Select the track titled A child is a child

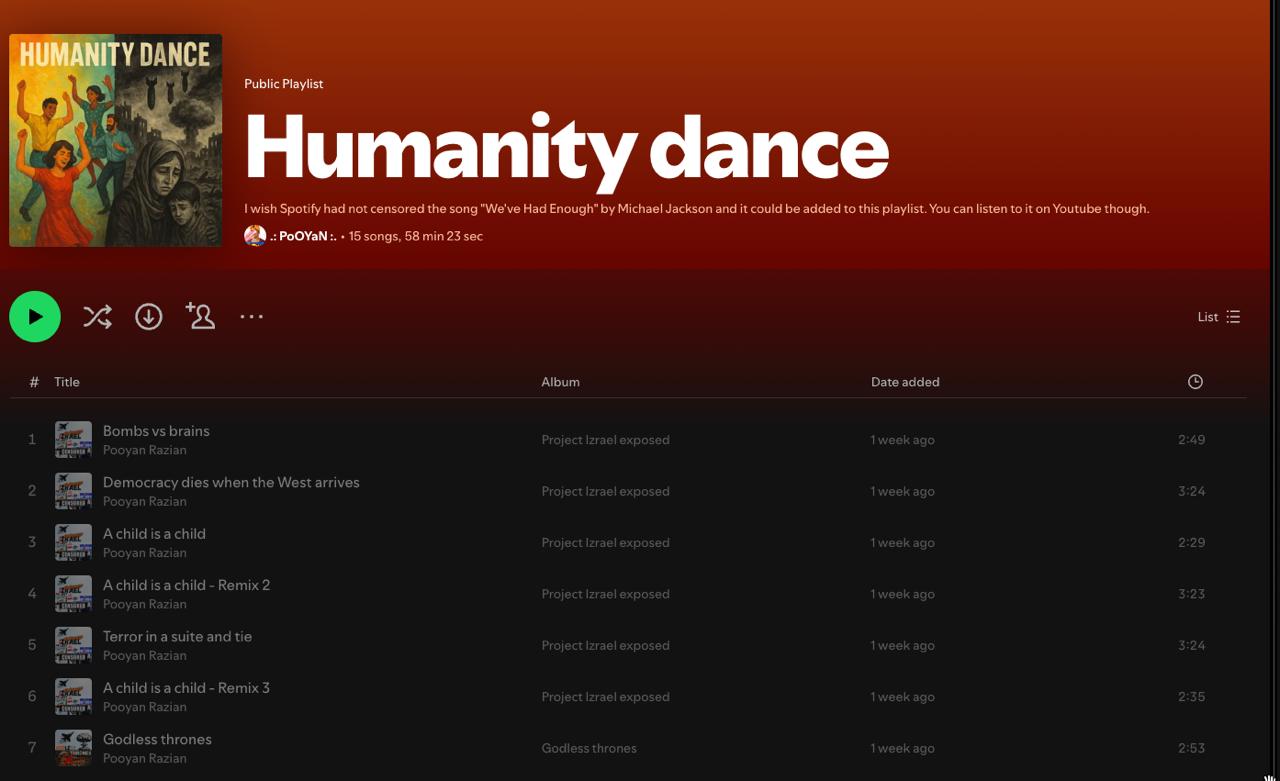pyautogui.click(x=154, y=534)
